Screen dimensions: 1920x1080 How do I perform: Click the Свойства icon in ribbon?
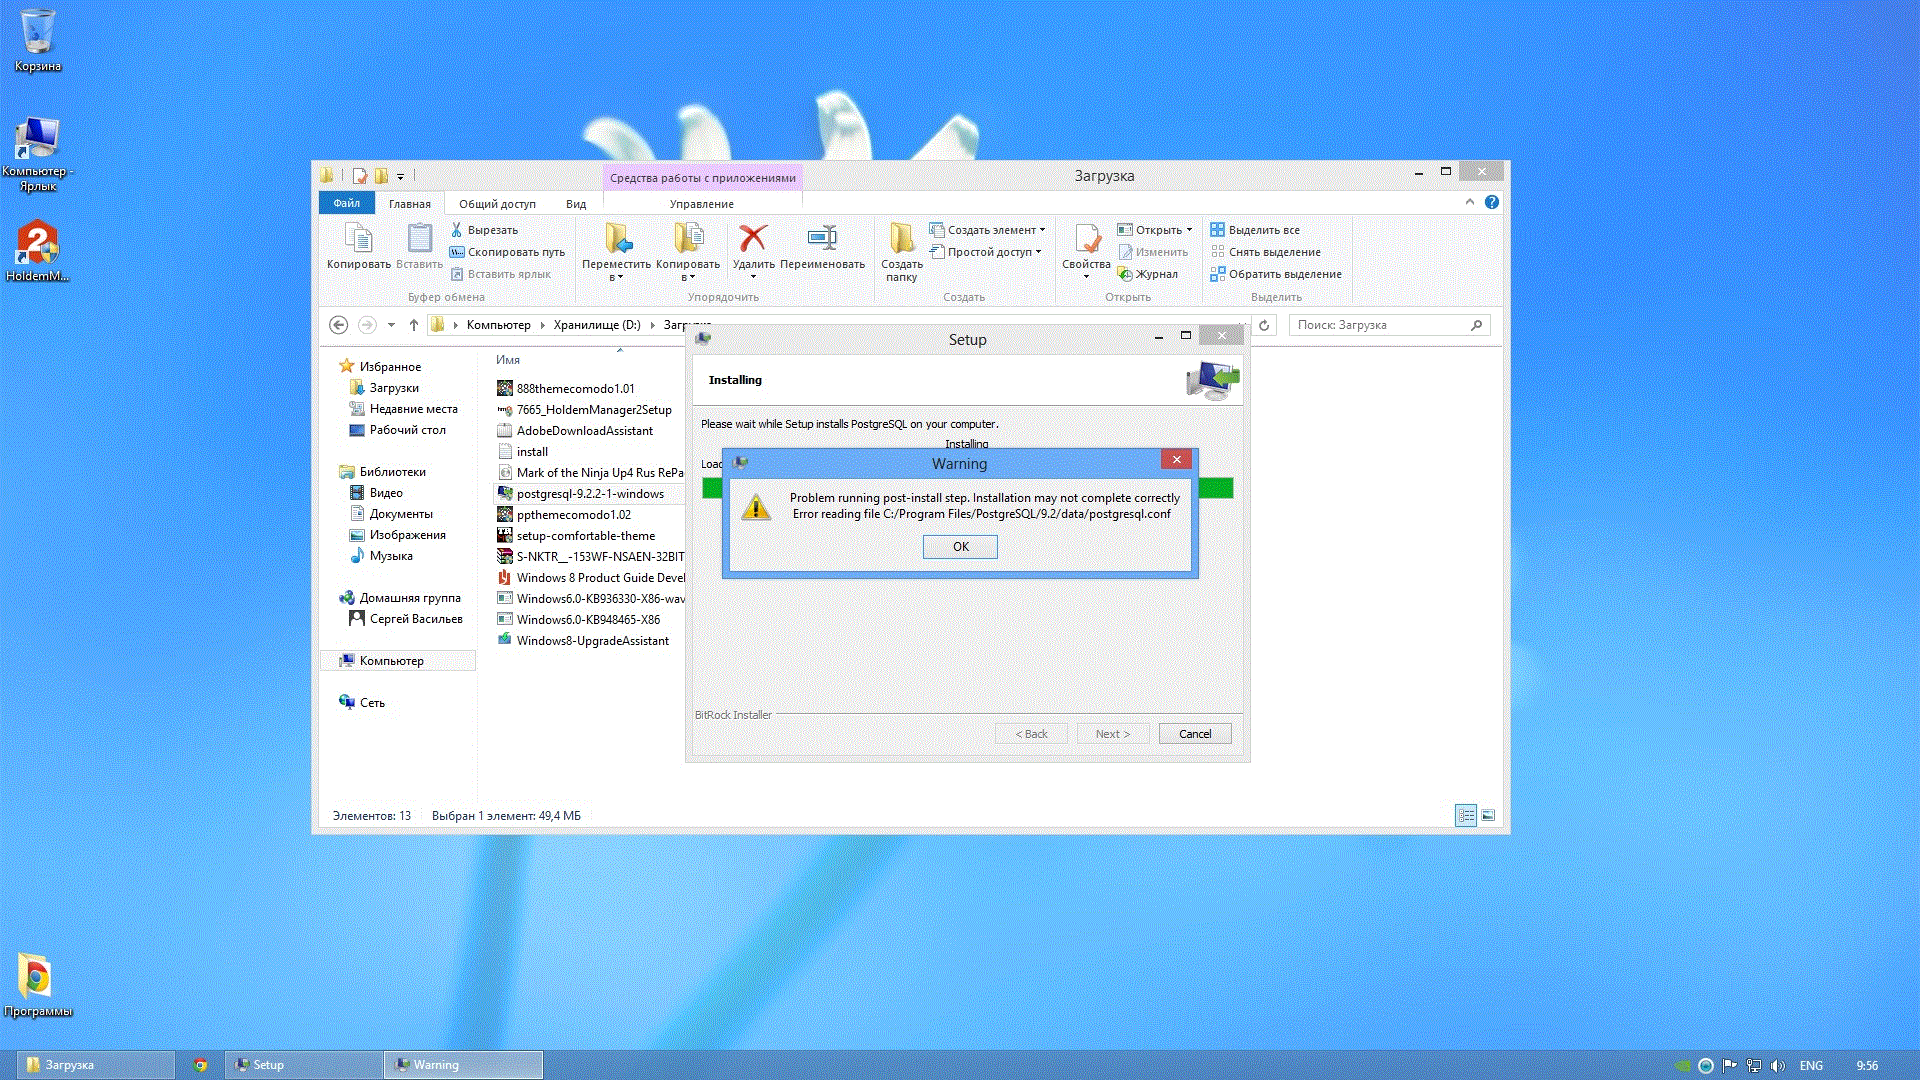coord(1086,239)
